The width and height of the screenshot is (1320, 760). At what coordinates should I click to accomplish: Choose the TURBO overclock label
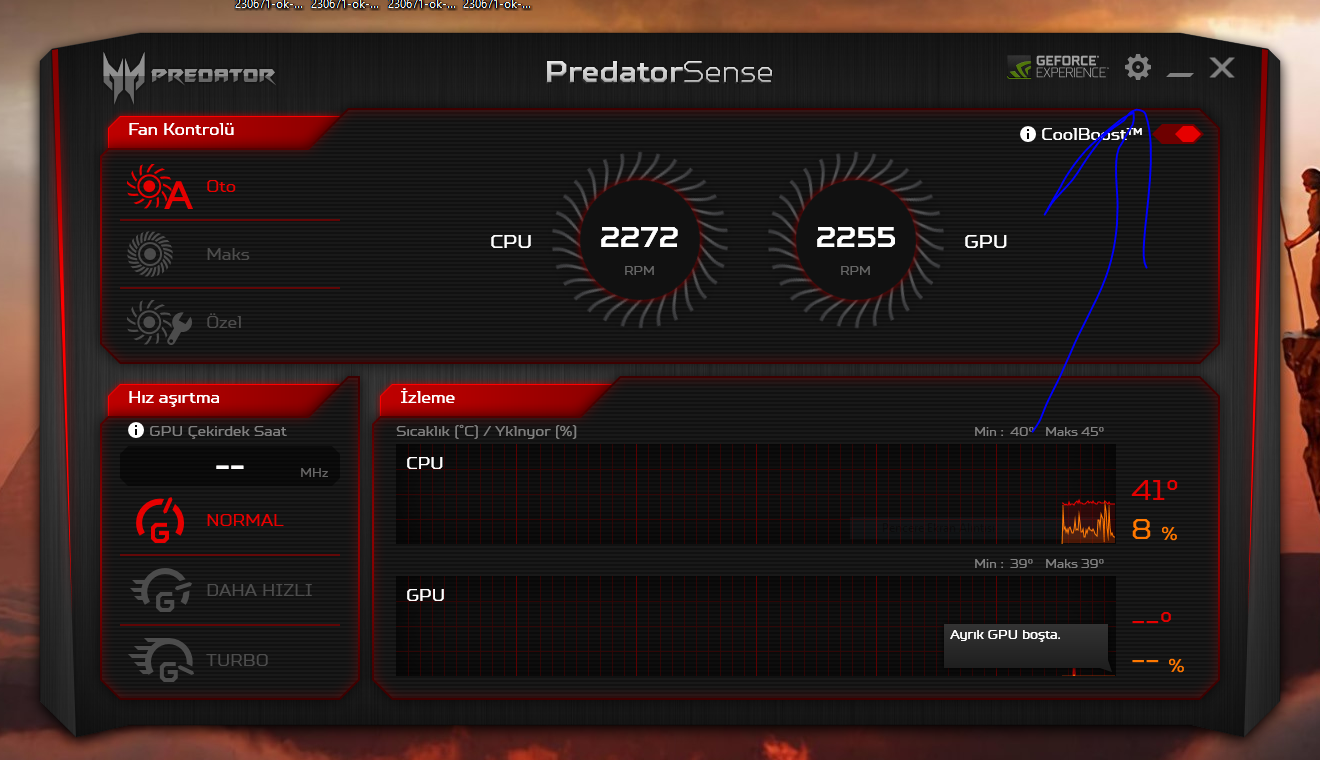click(x=237, y=660)
